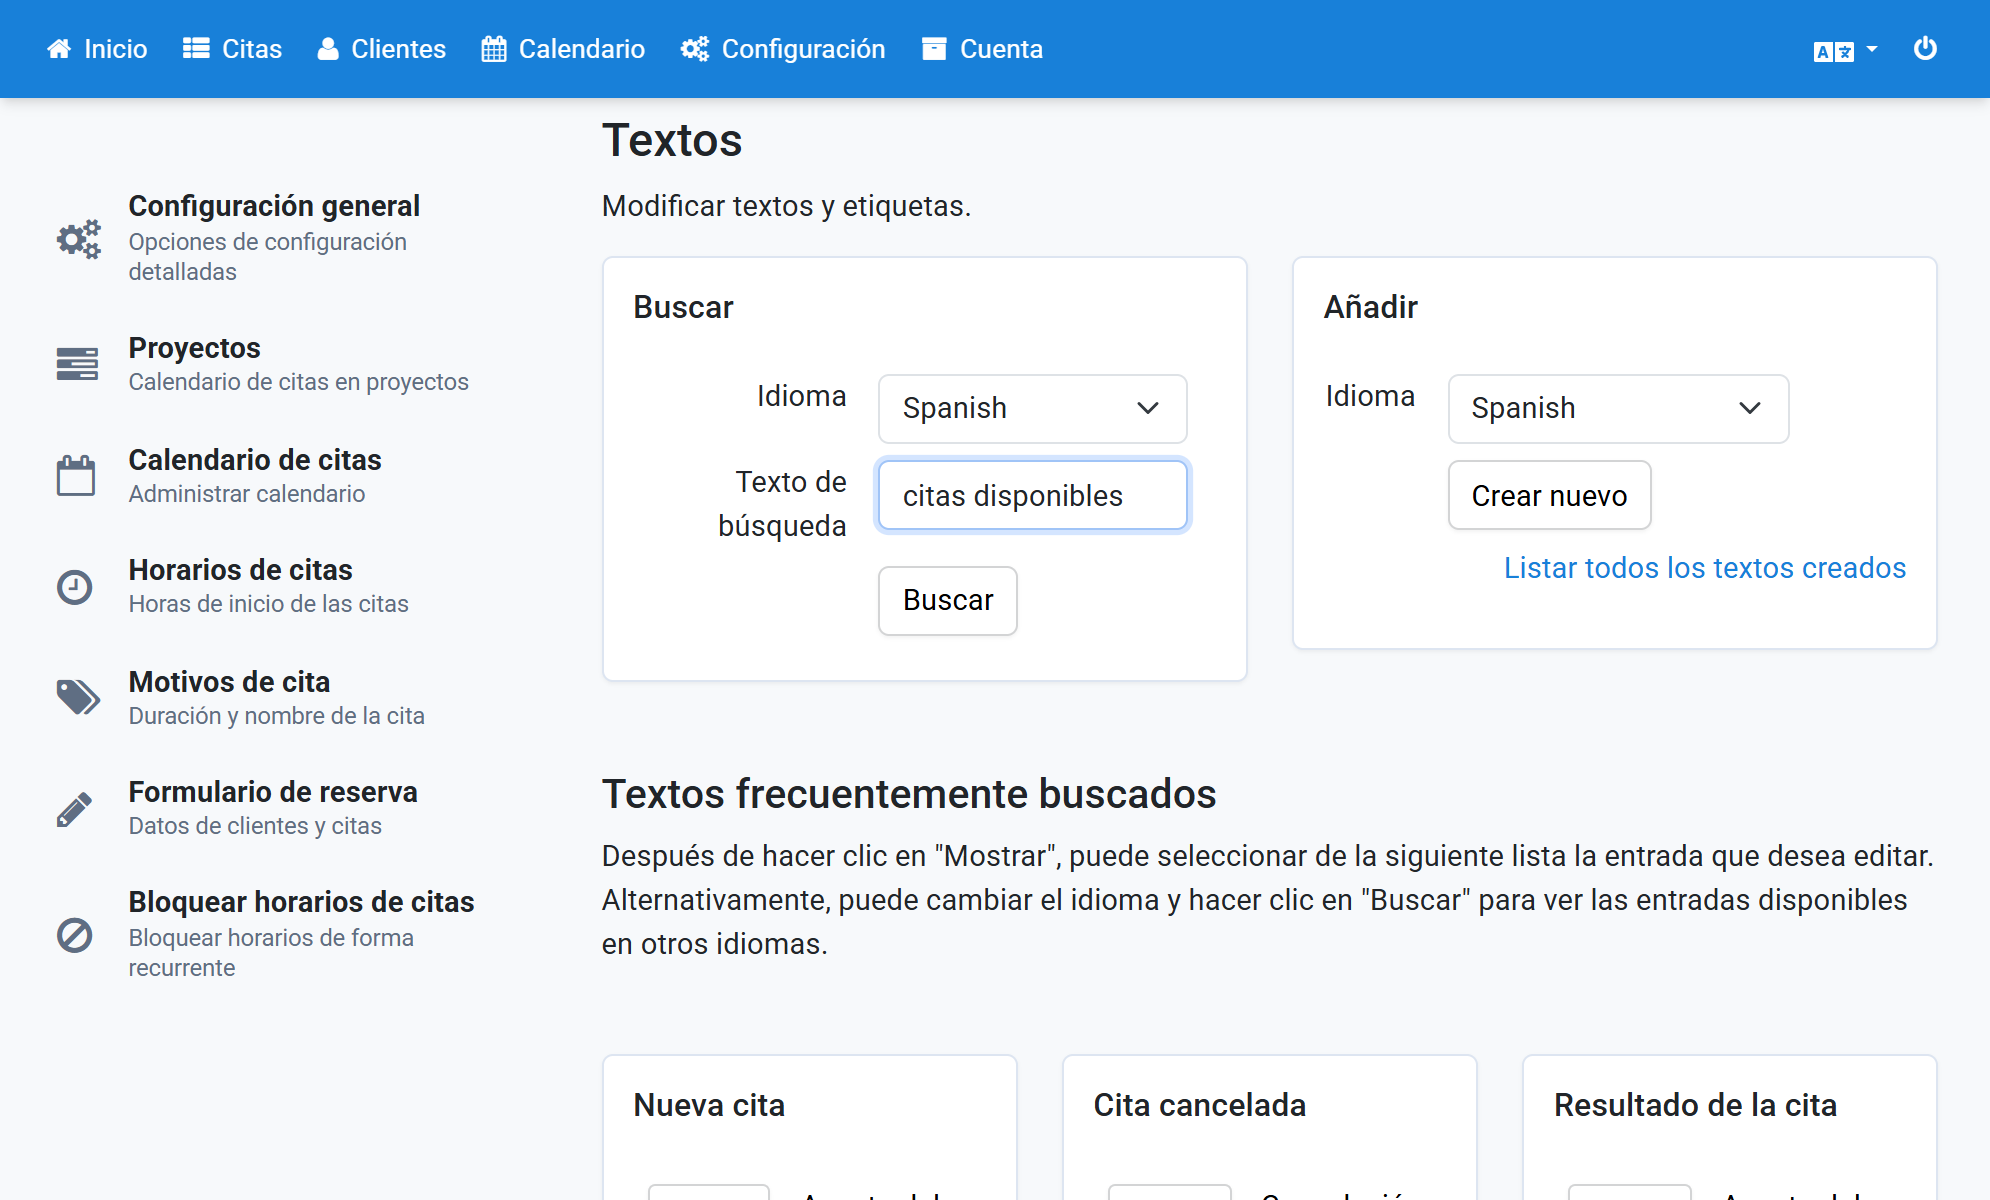Expand the Idioma dropdown in Buscar panel
This screenshot has width=1990, height=1200.
(1032, 409)
